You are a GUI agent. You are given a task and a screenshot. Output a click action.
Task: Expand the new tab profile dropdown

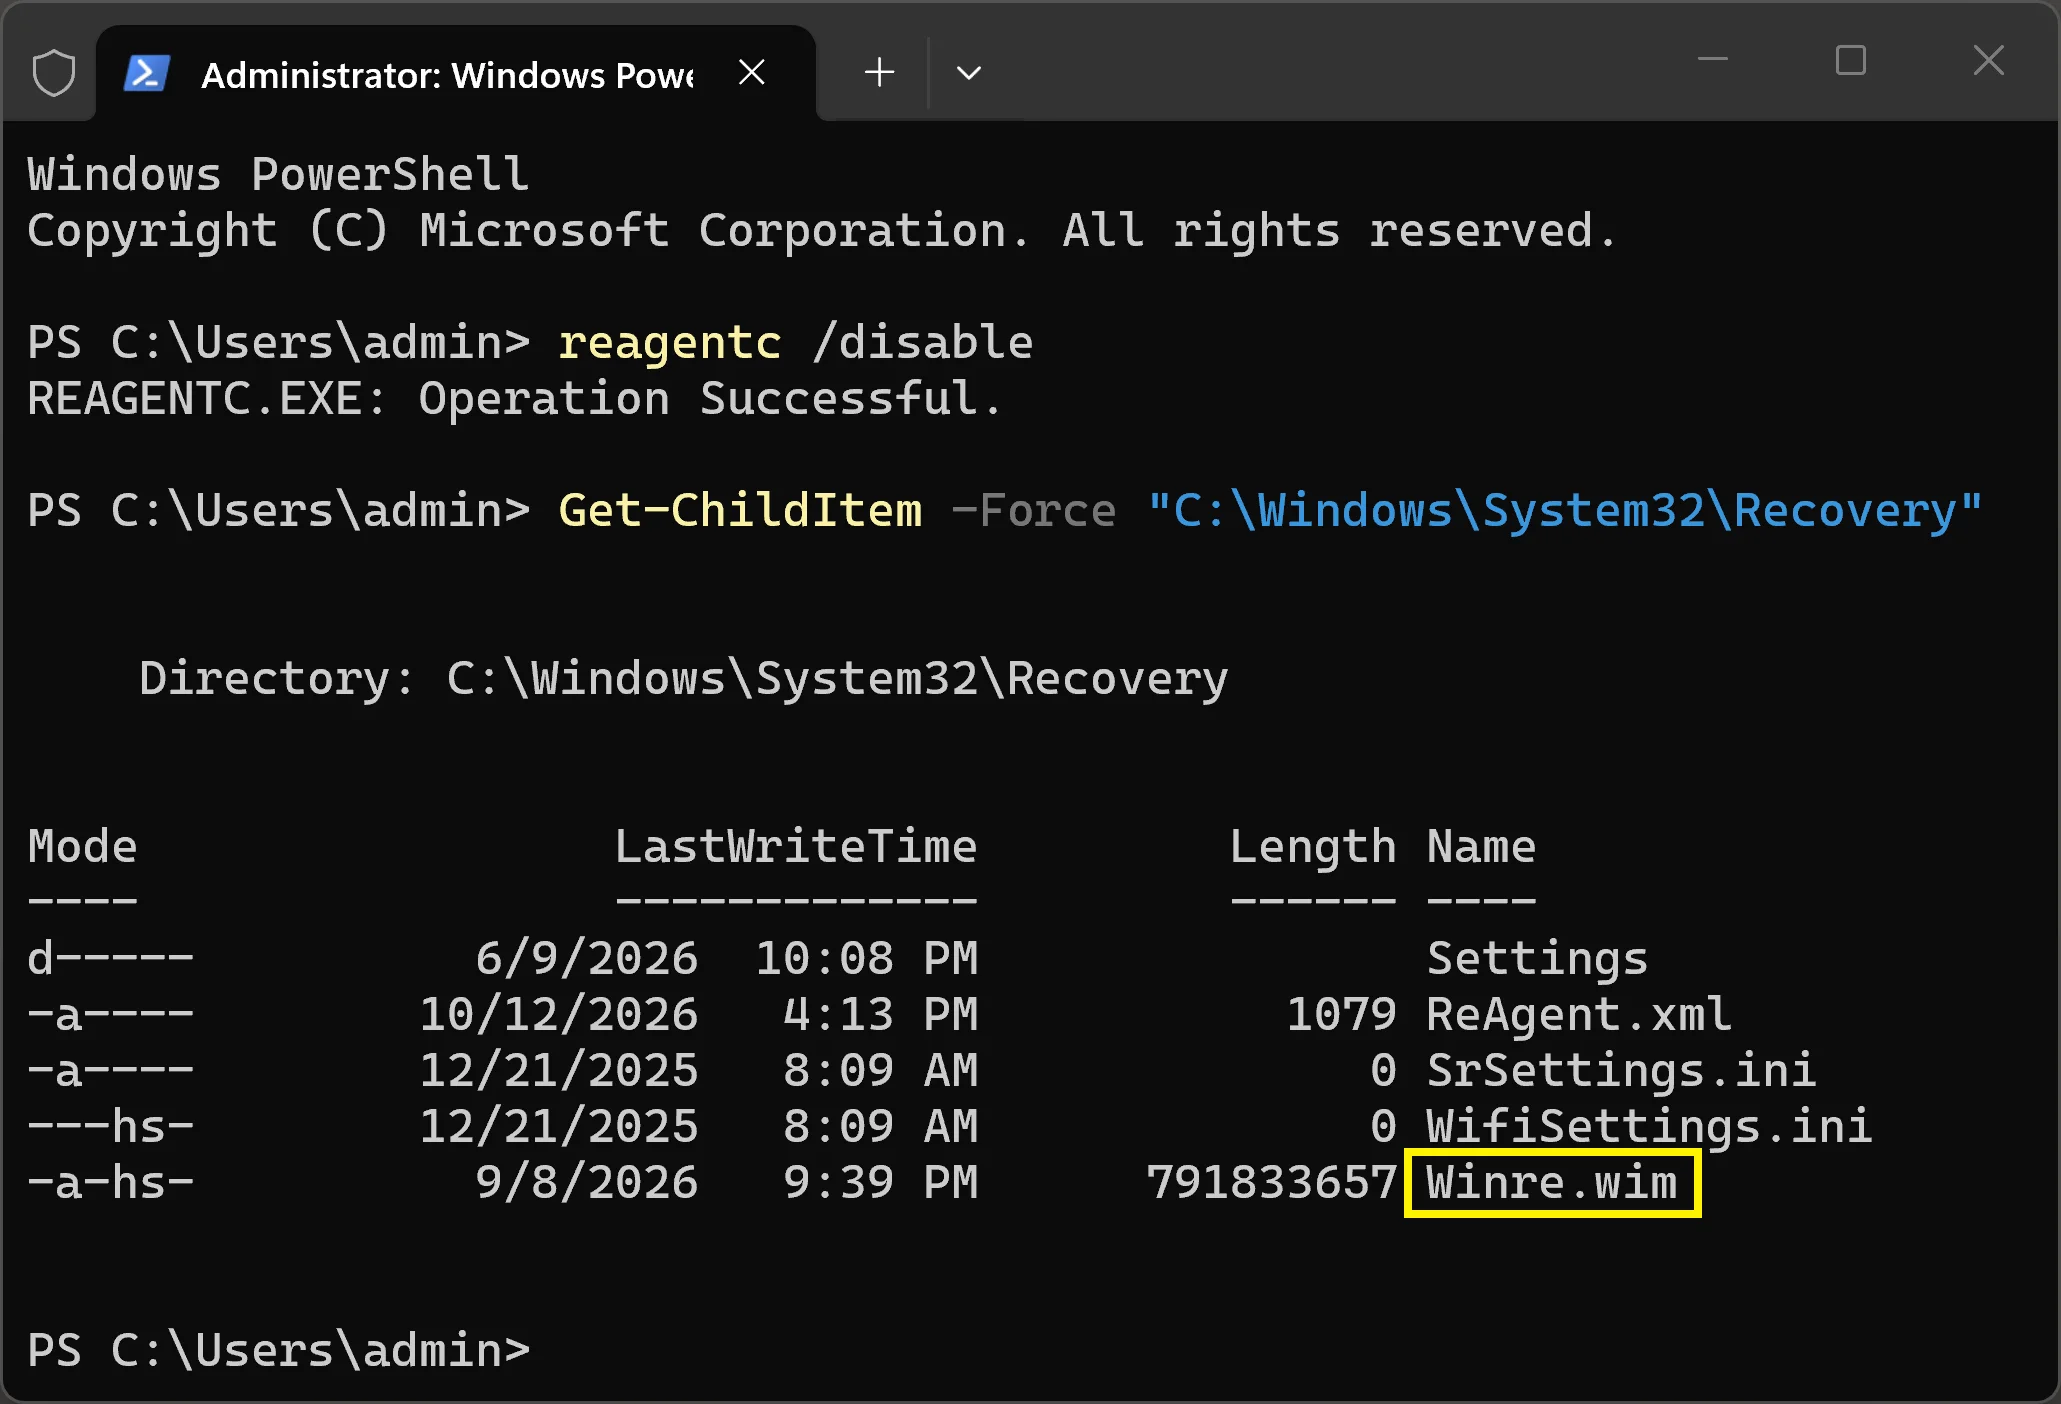coord(968,72)
